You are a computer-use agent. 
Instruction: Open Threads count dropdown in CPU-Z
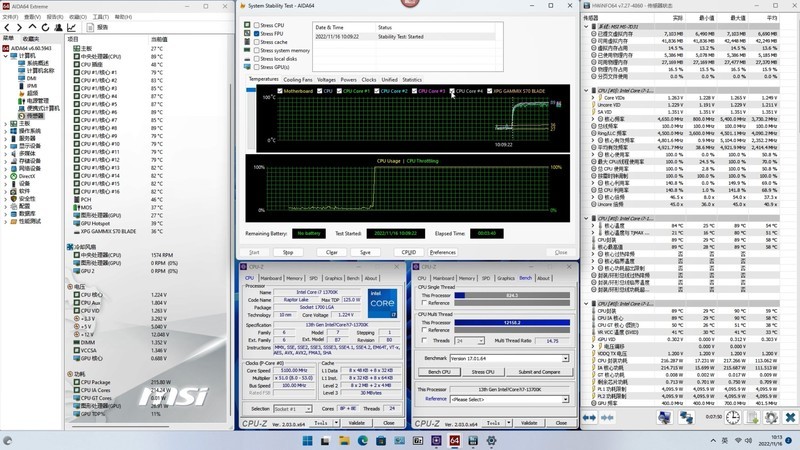(481, 340)
